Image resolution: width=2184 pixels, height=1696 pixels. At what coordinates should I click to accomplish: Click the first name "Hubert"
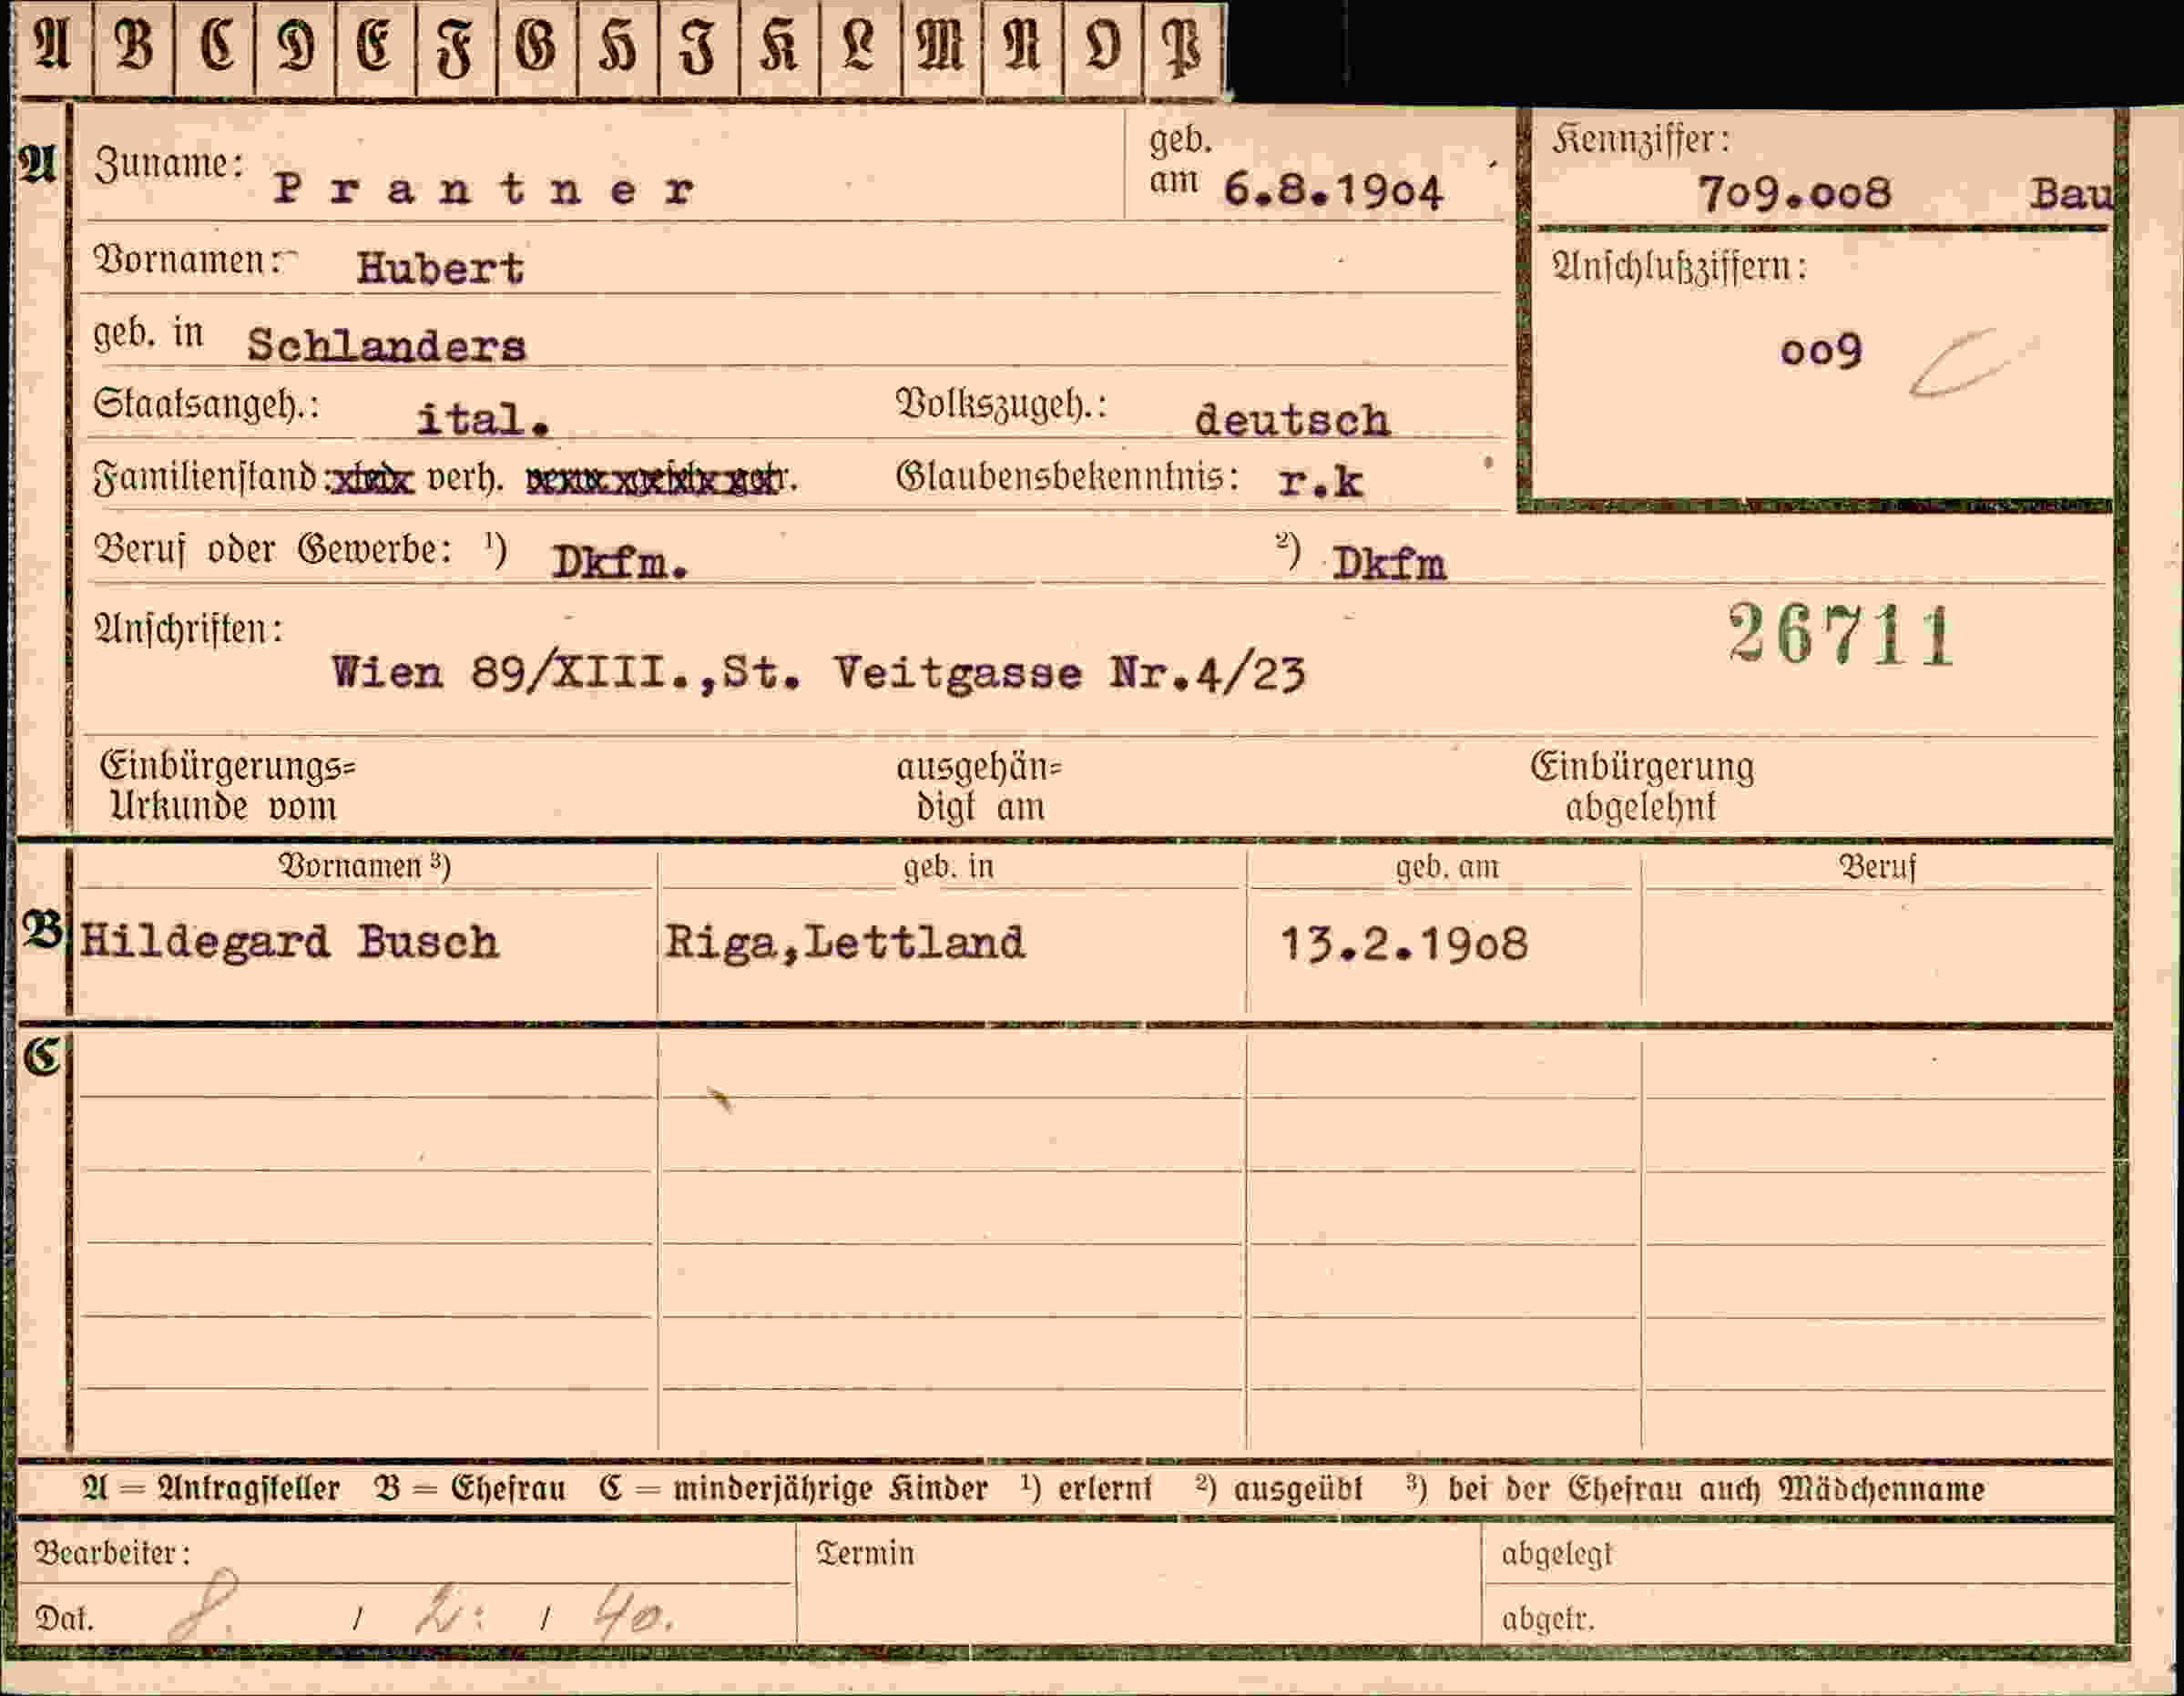(x=440, y=268)
